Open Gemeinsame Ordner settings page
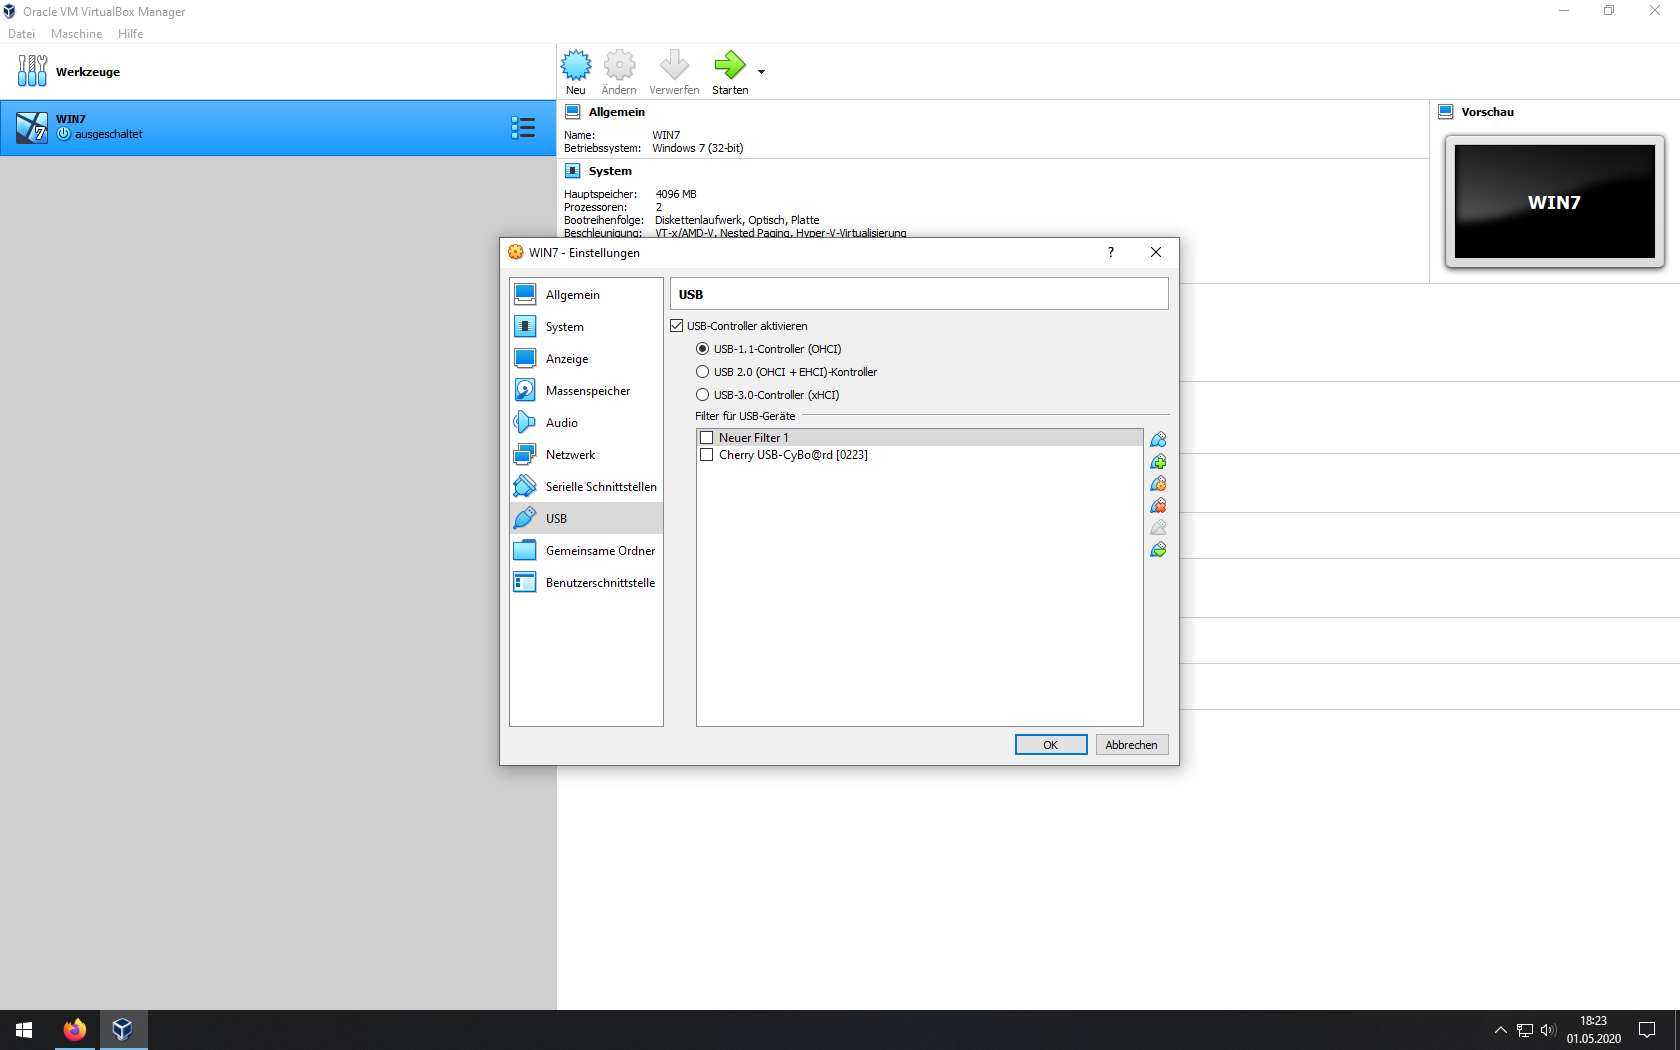Screen dimensions: 1680x1050 tap(586, 551)
